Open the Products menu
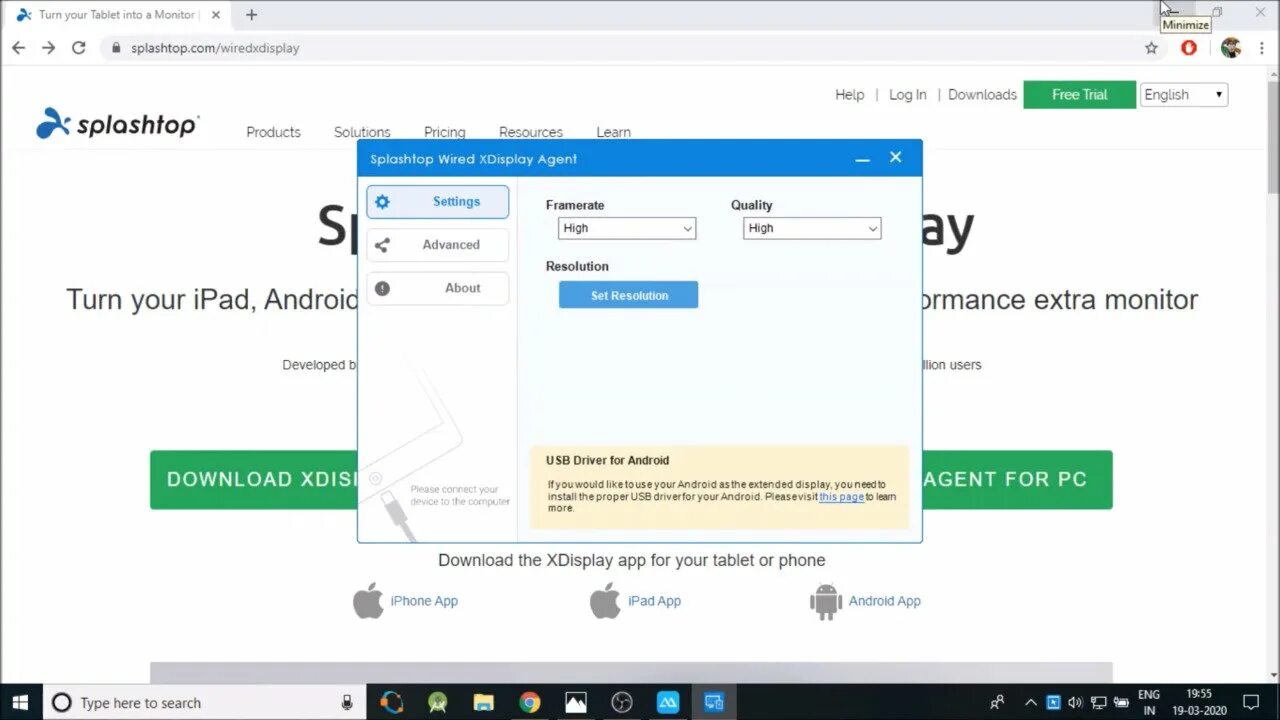 (x=273, y=132)
